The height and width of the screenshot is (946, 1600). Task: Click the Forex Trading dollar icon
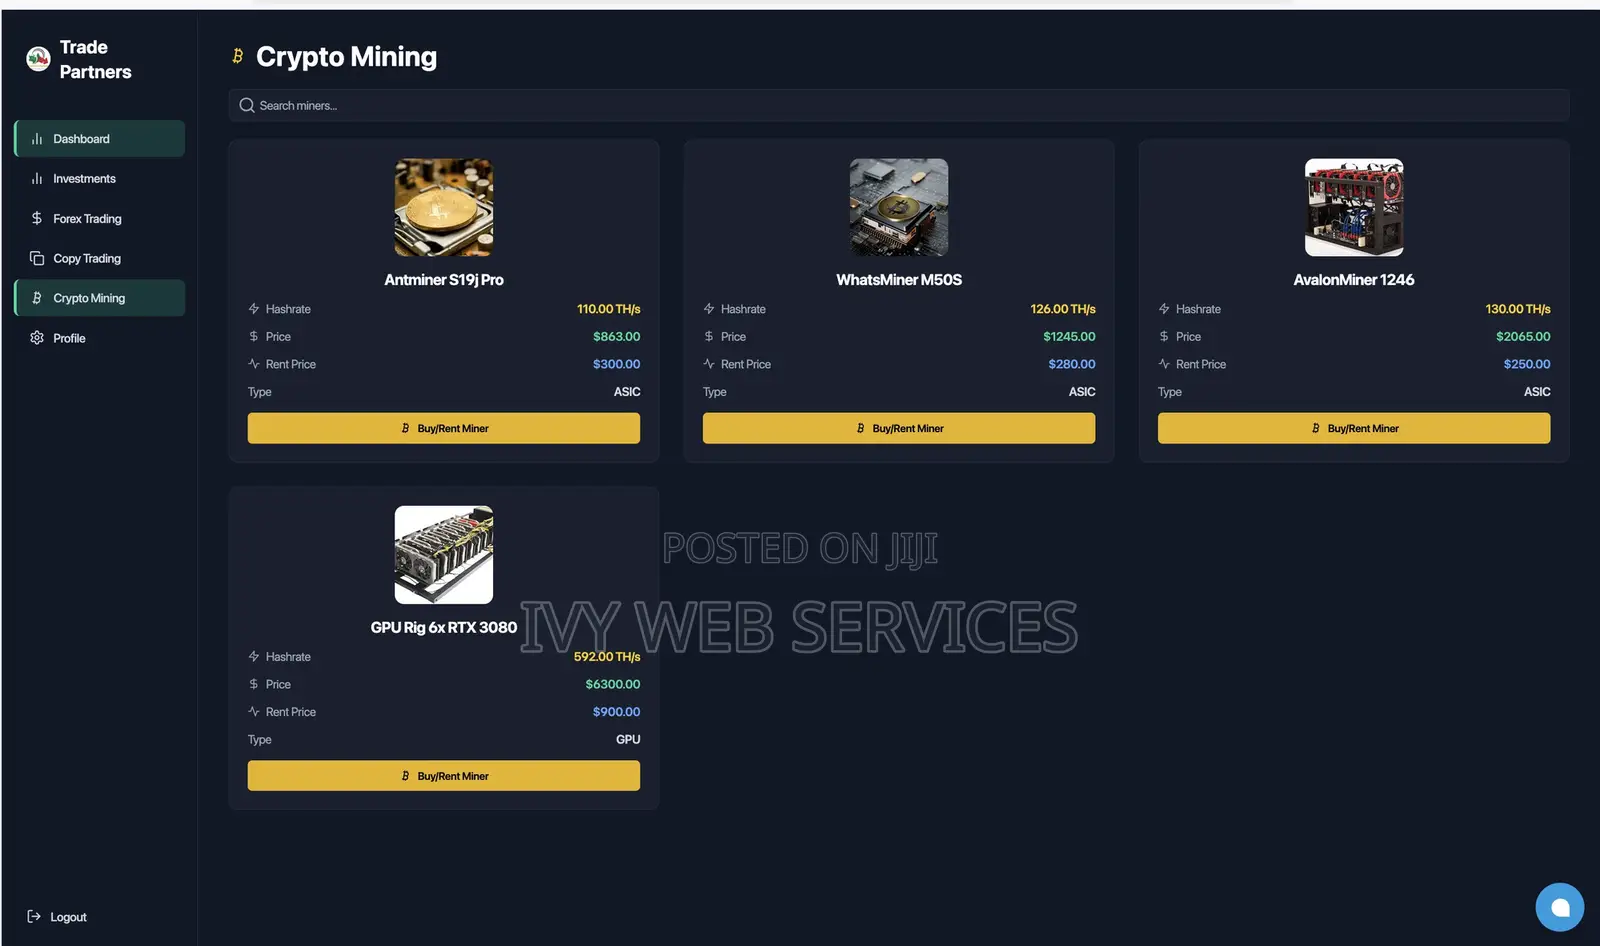[x=37, y=218]
